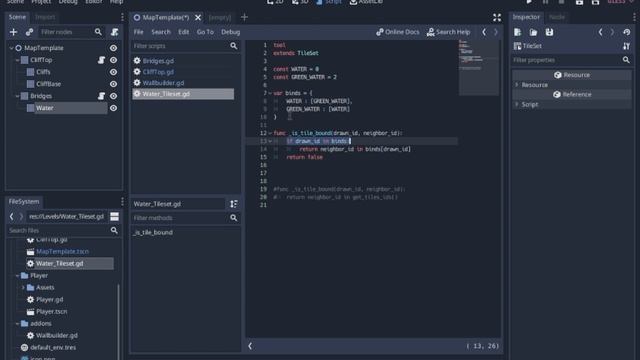Toggle visibility of Bridges node
This screenshot has width=640, height=360.
[x=113, y=96]
